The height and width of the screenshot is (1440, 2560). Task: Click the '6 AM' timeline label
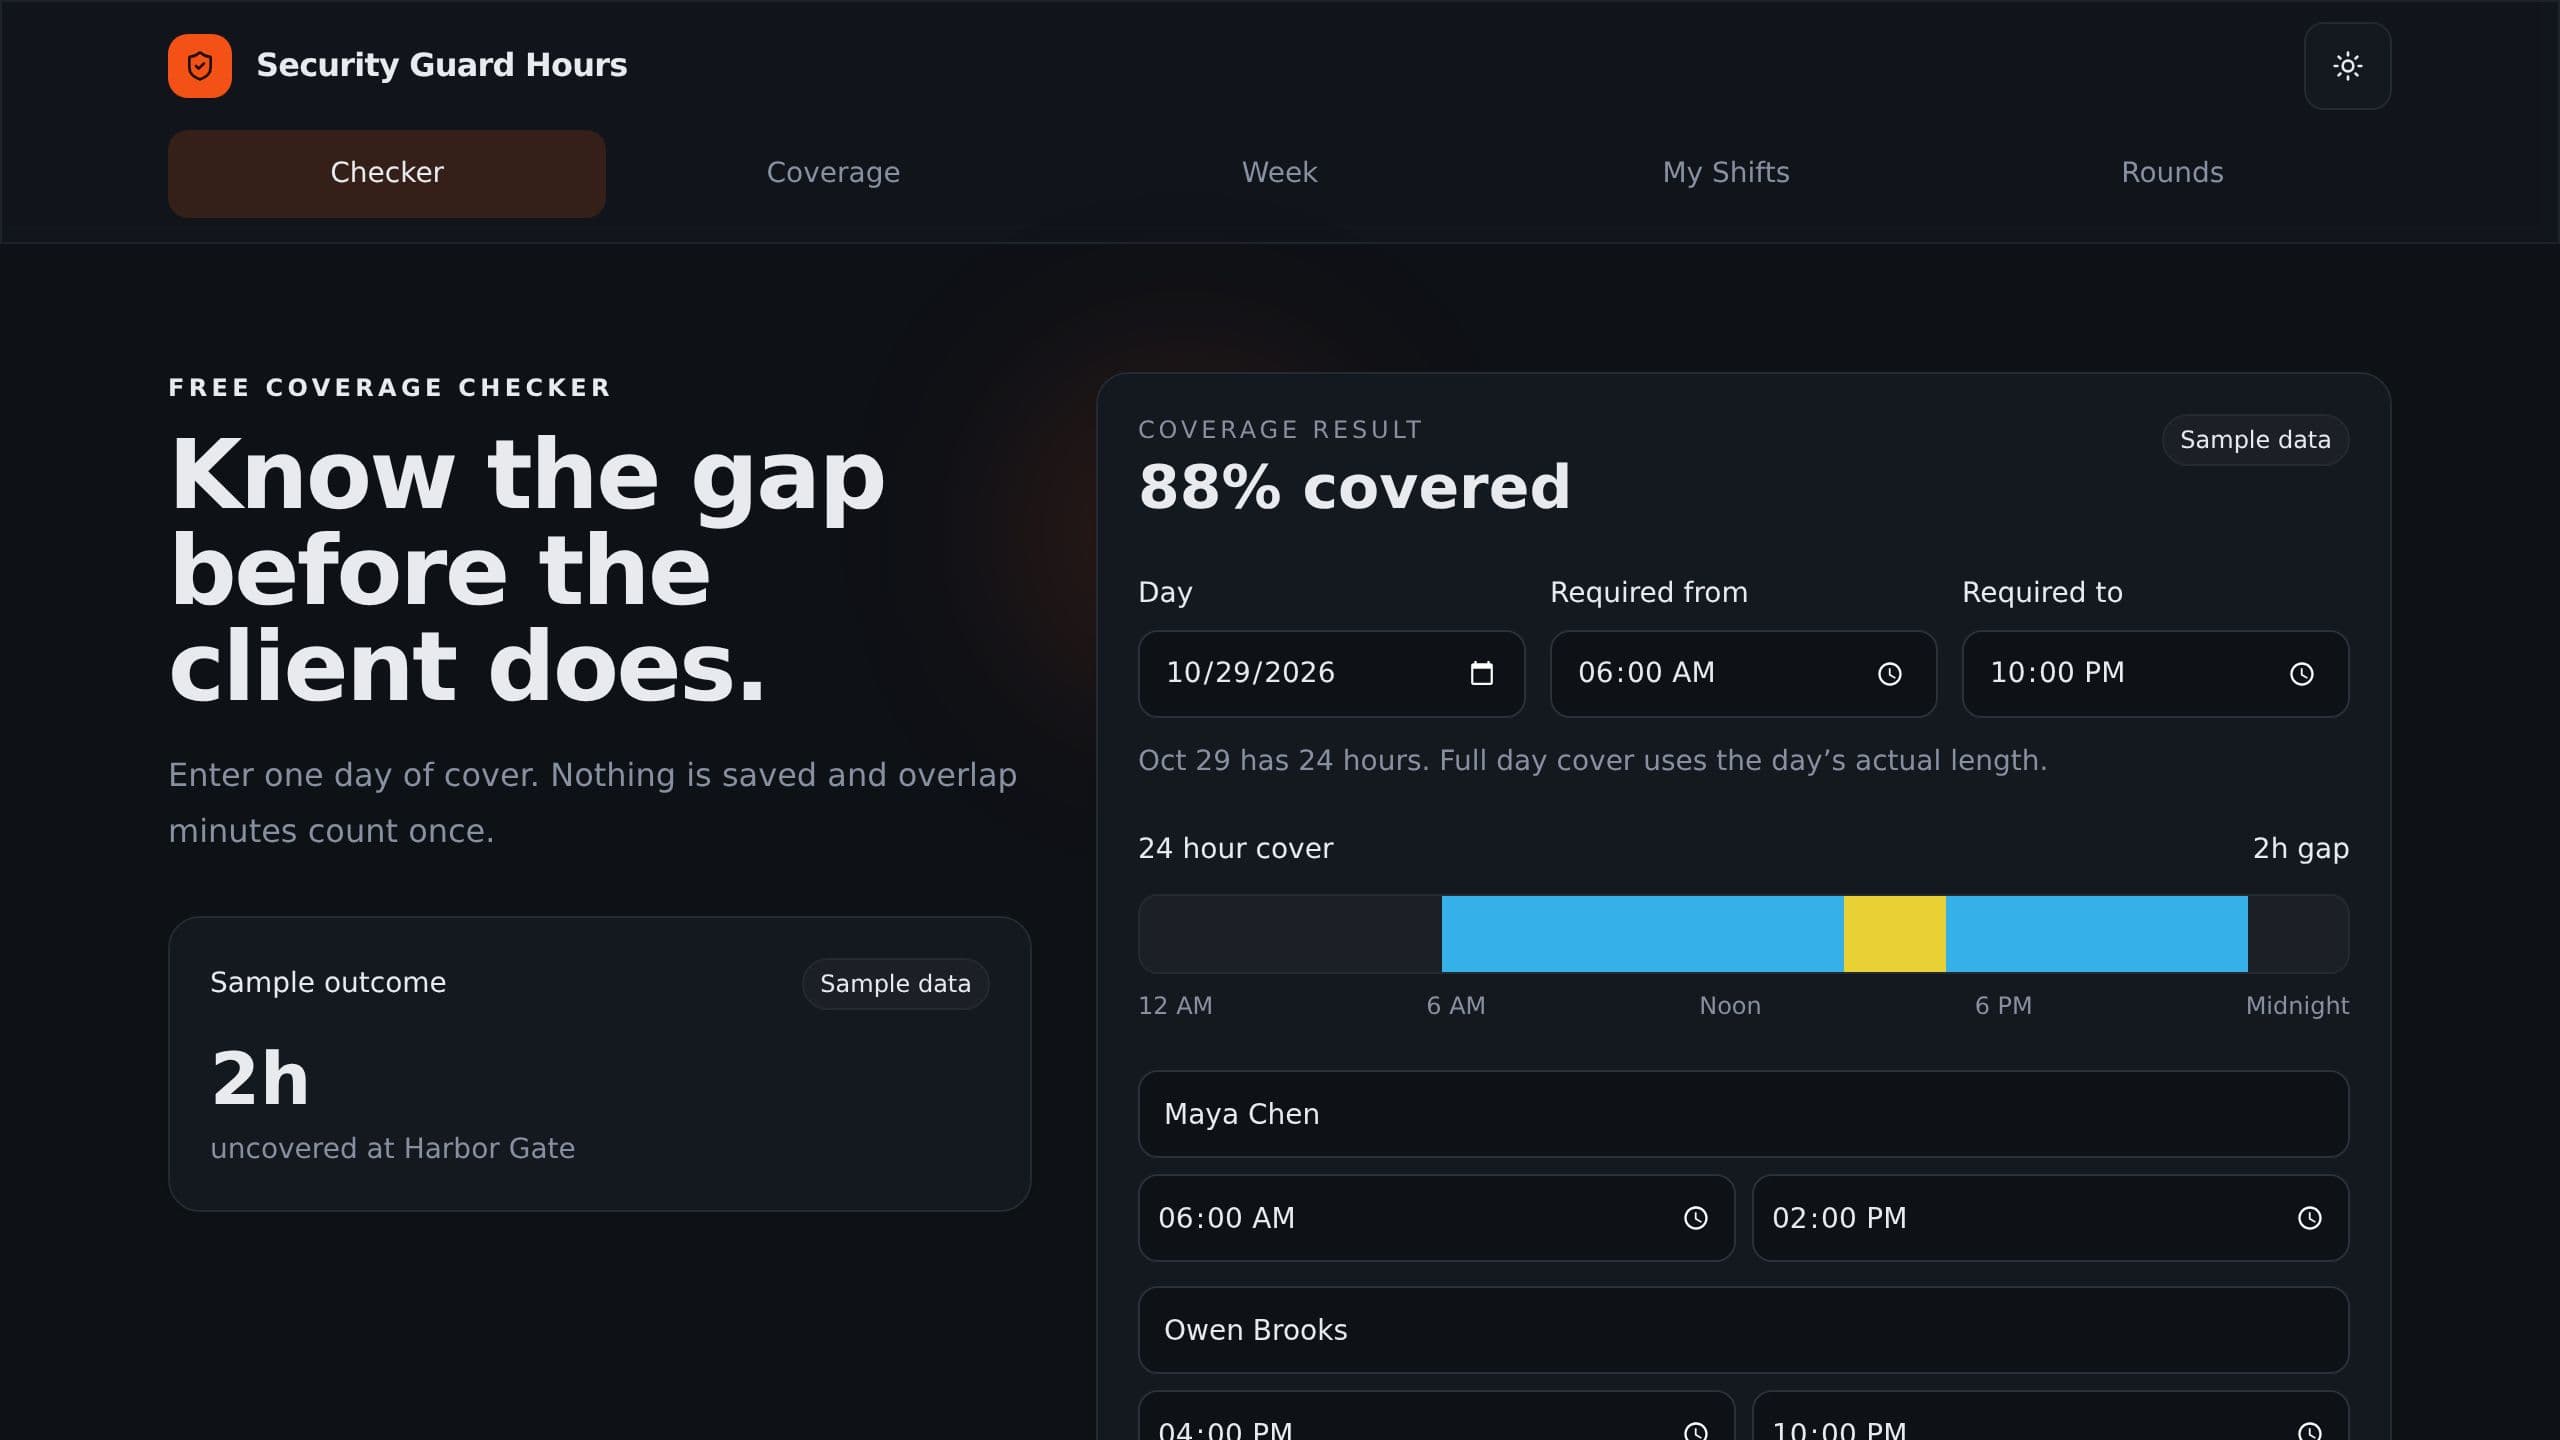click(x=1456, y=1006)
